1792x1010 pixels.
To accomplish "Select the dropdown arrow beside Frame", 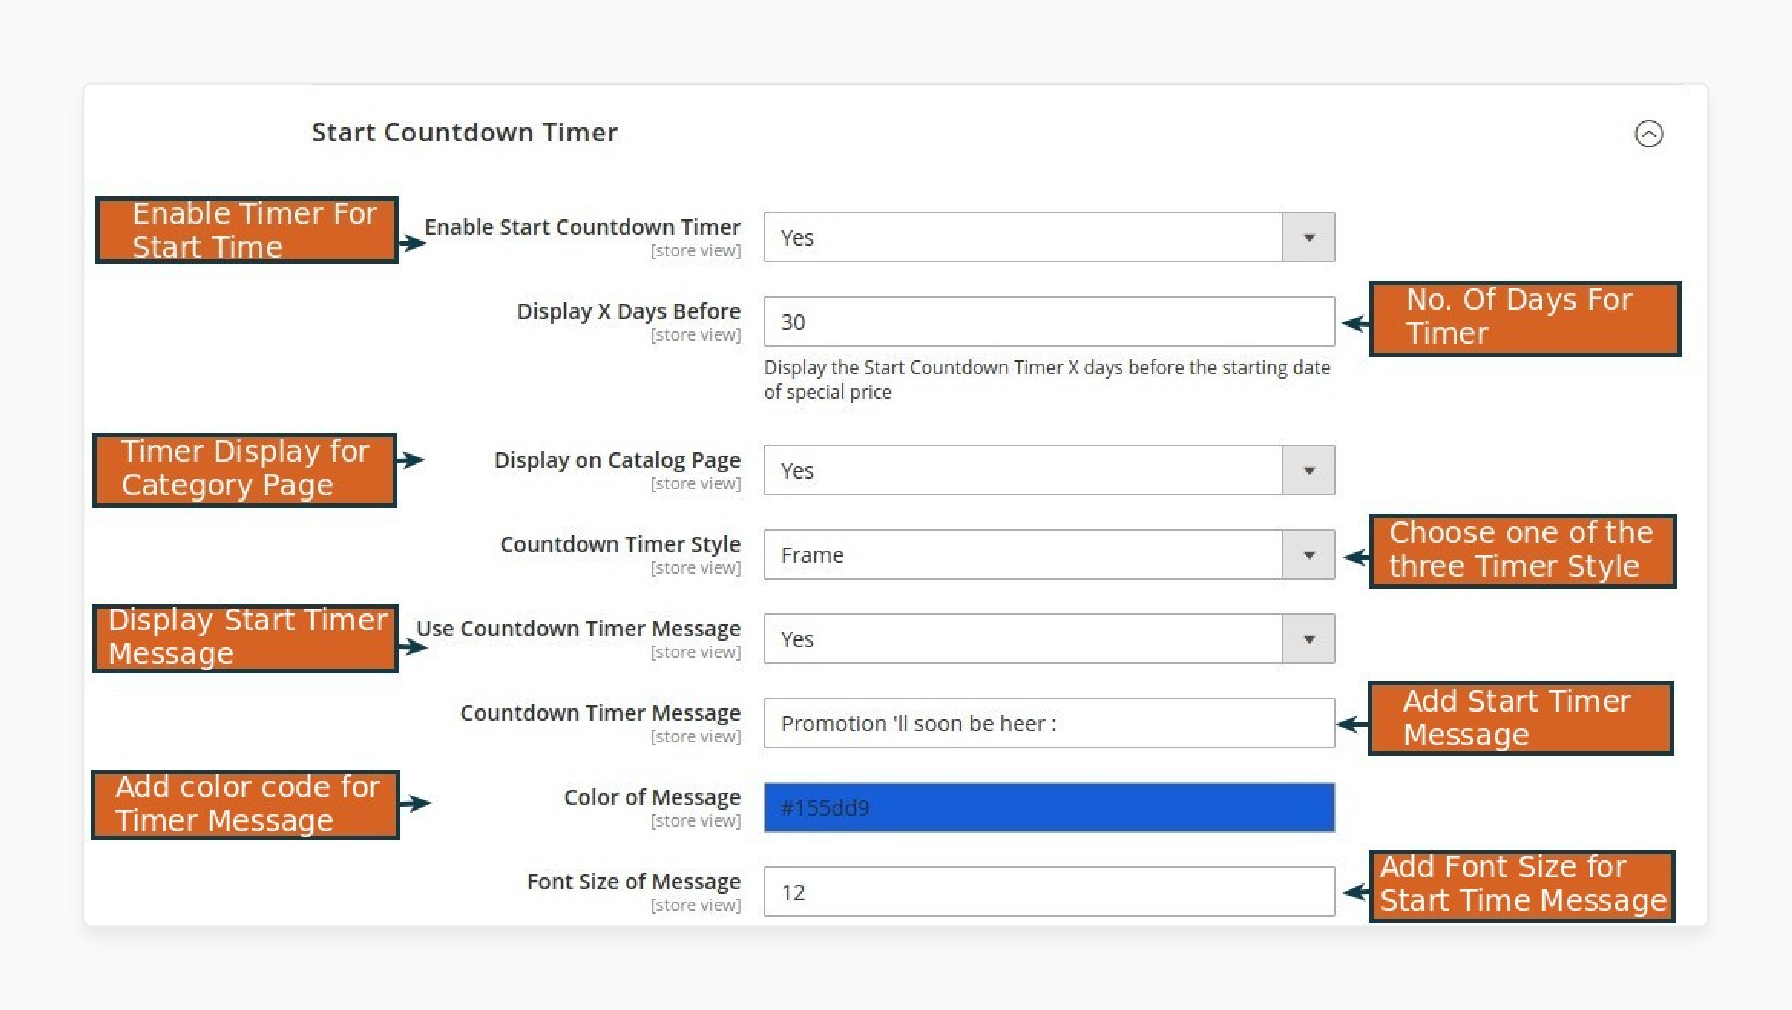I will point(1308,554).
